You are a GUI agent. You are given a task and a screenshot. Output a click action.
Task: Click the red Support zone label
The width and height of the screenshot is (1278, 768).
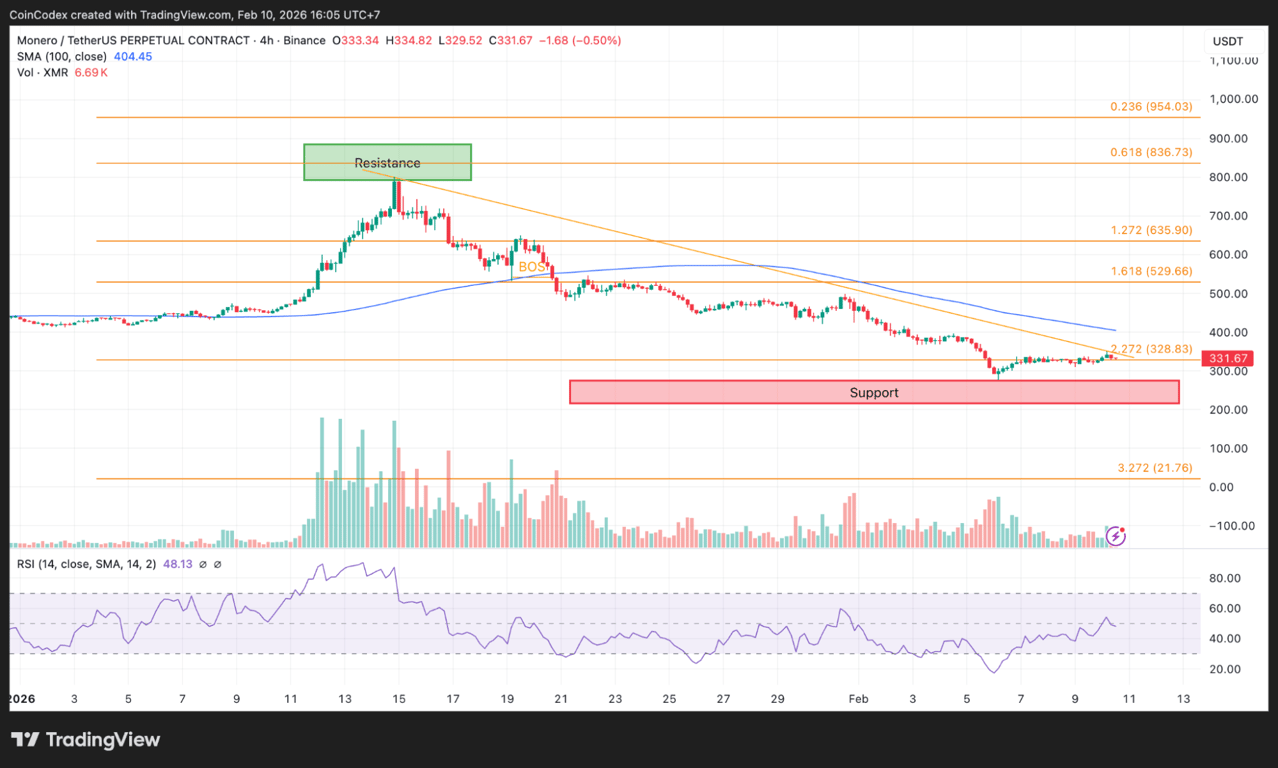click(x=873, y=392)
